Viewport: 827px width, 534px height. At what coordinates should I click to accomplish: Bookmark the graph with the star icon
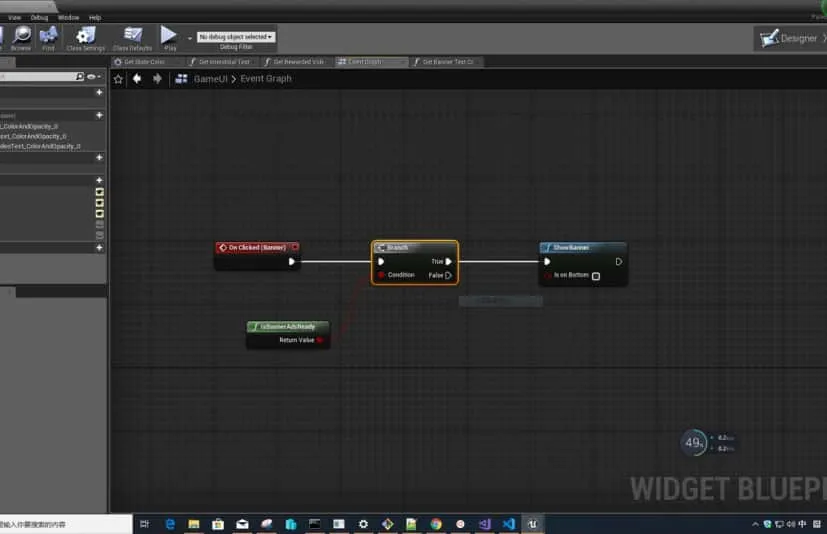(118, 79)
